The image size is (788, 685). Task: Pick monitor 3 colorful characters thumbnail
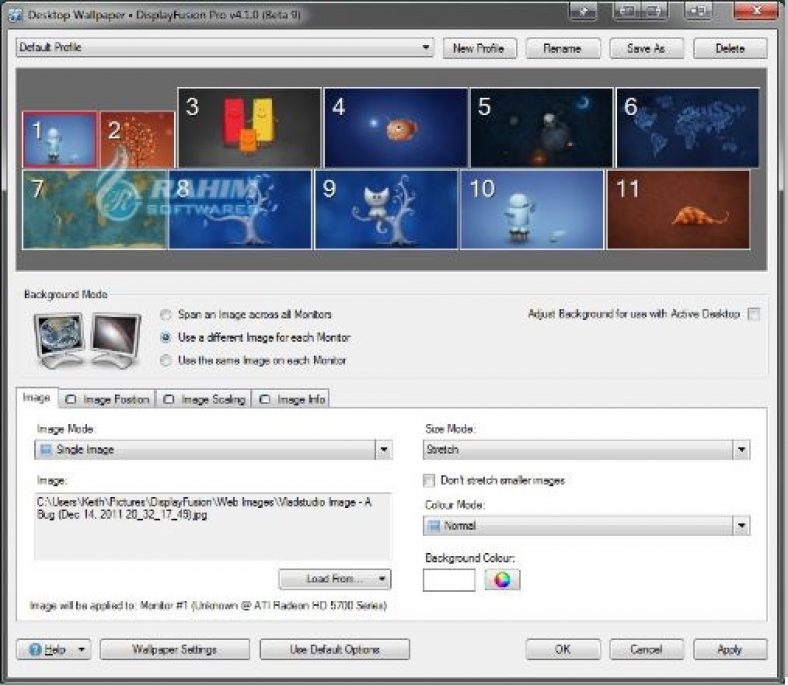249,127
